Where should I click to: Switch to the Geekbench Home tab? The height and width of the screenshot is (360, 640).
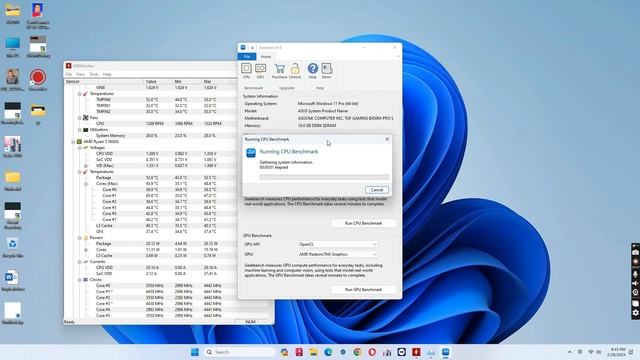[x=266, y=57]
